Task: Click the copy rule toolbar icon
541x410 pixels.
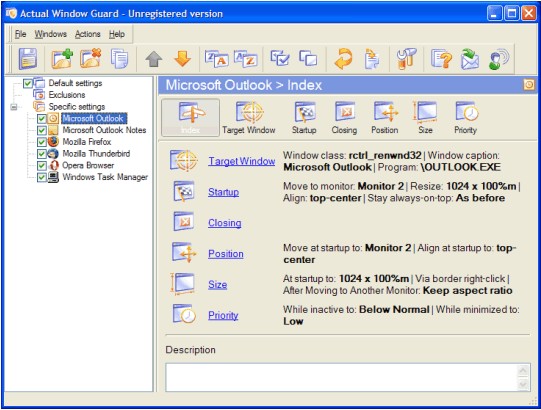Action: (119, 58)
